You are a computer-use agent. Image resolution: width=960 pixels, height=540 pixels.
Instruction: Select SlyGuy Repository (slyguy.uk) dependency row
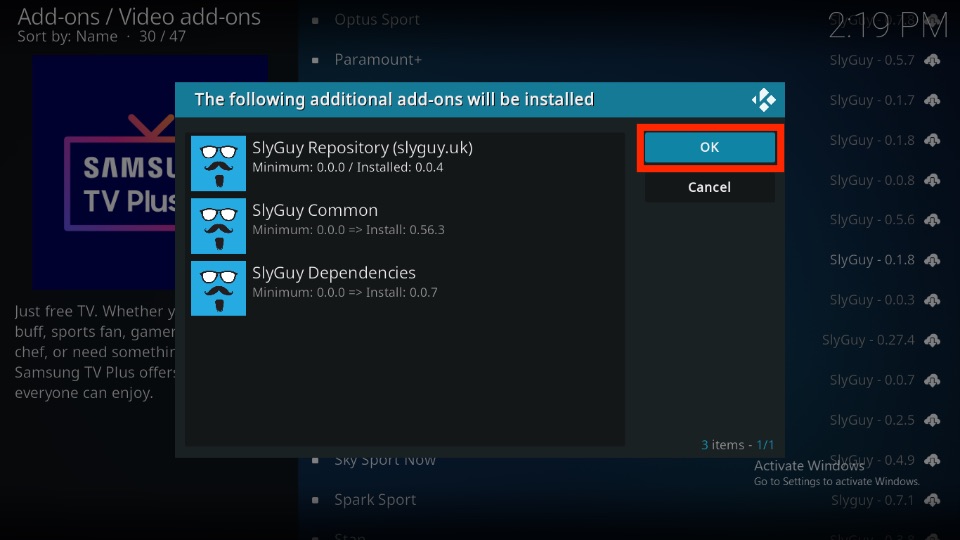pyautogui.click(x=405, y=163)
